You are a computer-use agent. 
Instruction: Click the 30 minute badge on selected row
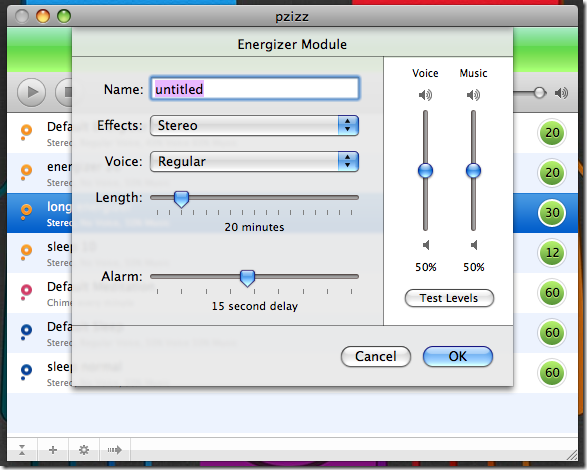(552, 213)
